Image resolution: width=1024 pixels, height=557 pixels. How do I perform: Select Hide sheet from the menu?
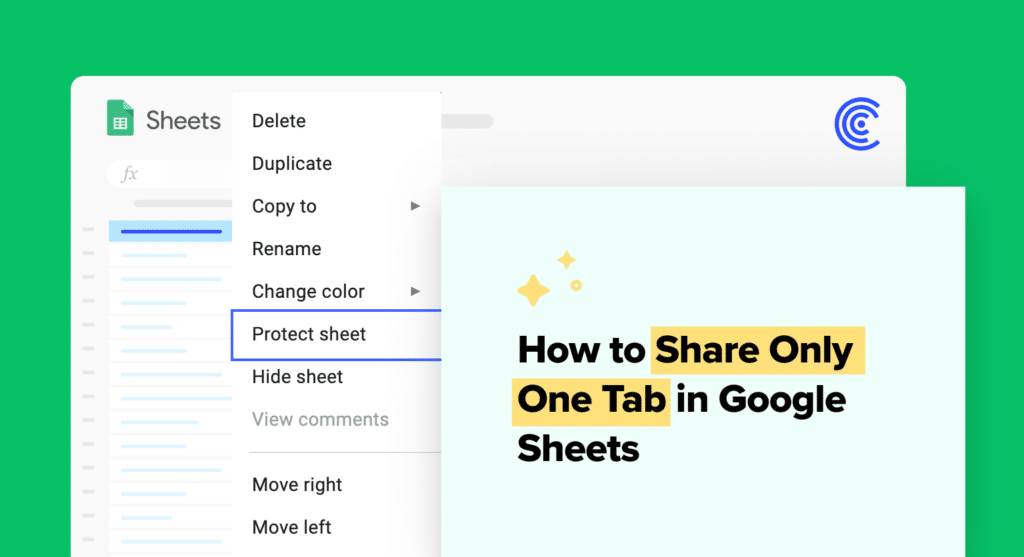tap(297, 377)
